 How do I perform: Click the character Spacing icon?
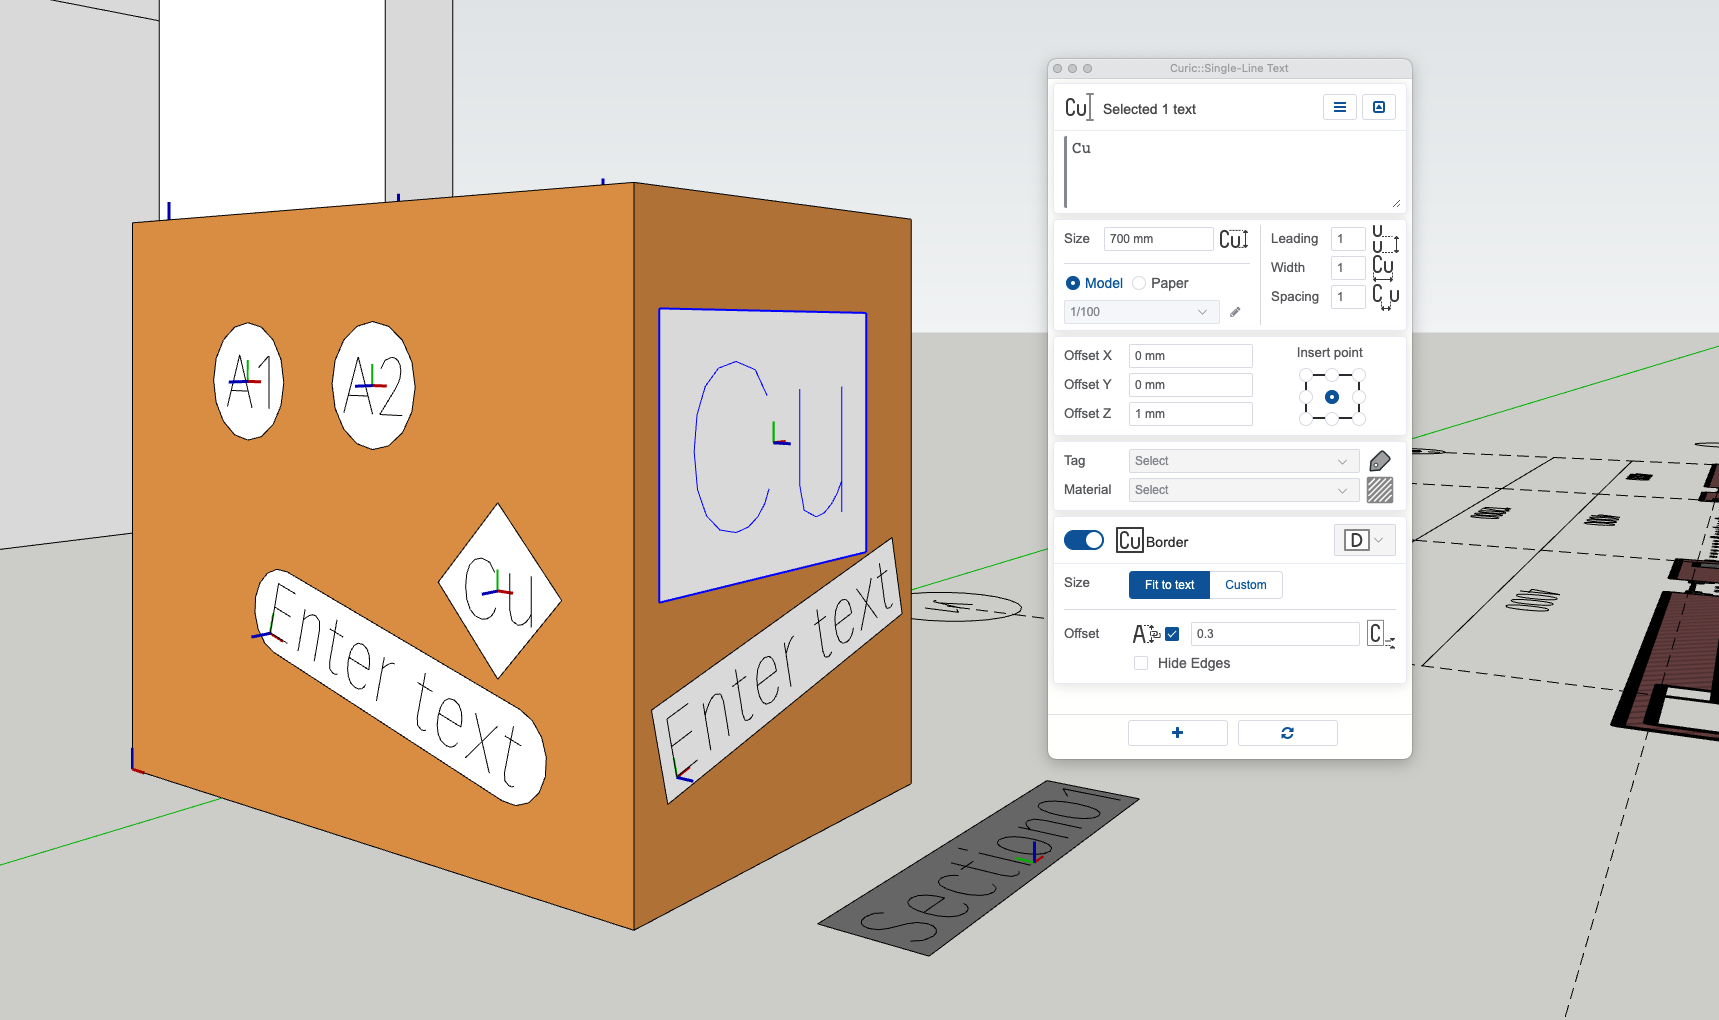click(1384, 297)
